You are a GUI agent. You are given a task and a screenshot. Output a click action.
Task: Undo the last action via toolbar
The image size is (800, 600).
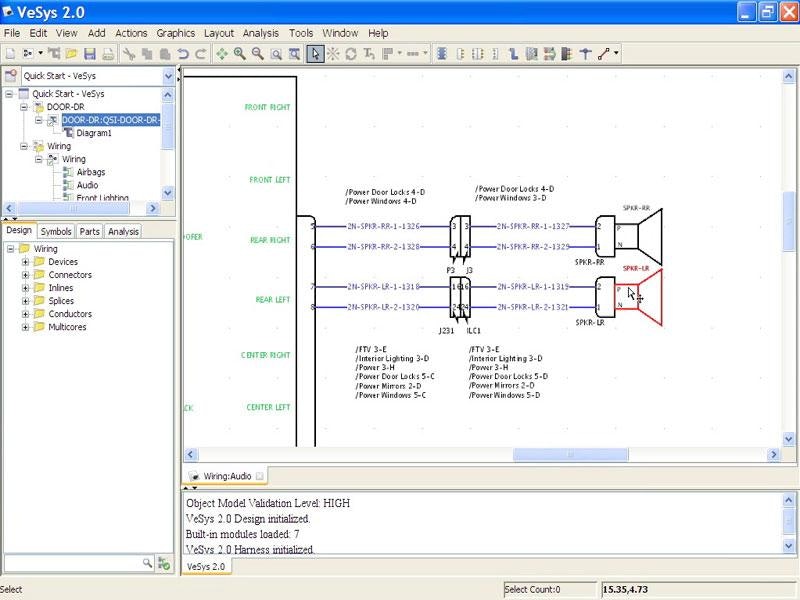point(183,54)
